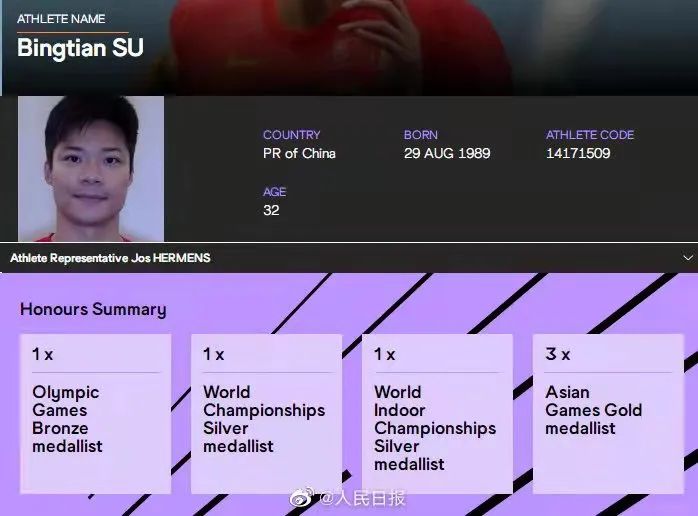Click Athlete Representative Jos HERMENS text
Image resolution: width=698 pixels, height=516 pixels.
(110, 258)
